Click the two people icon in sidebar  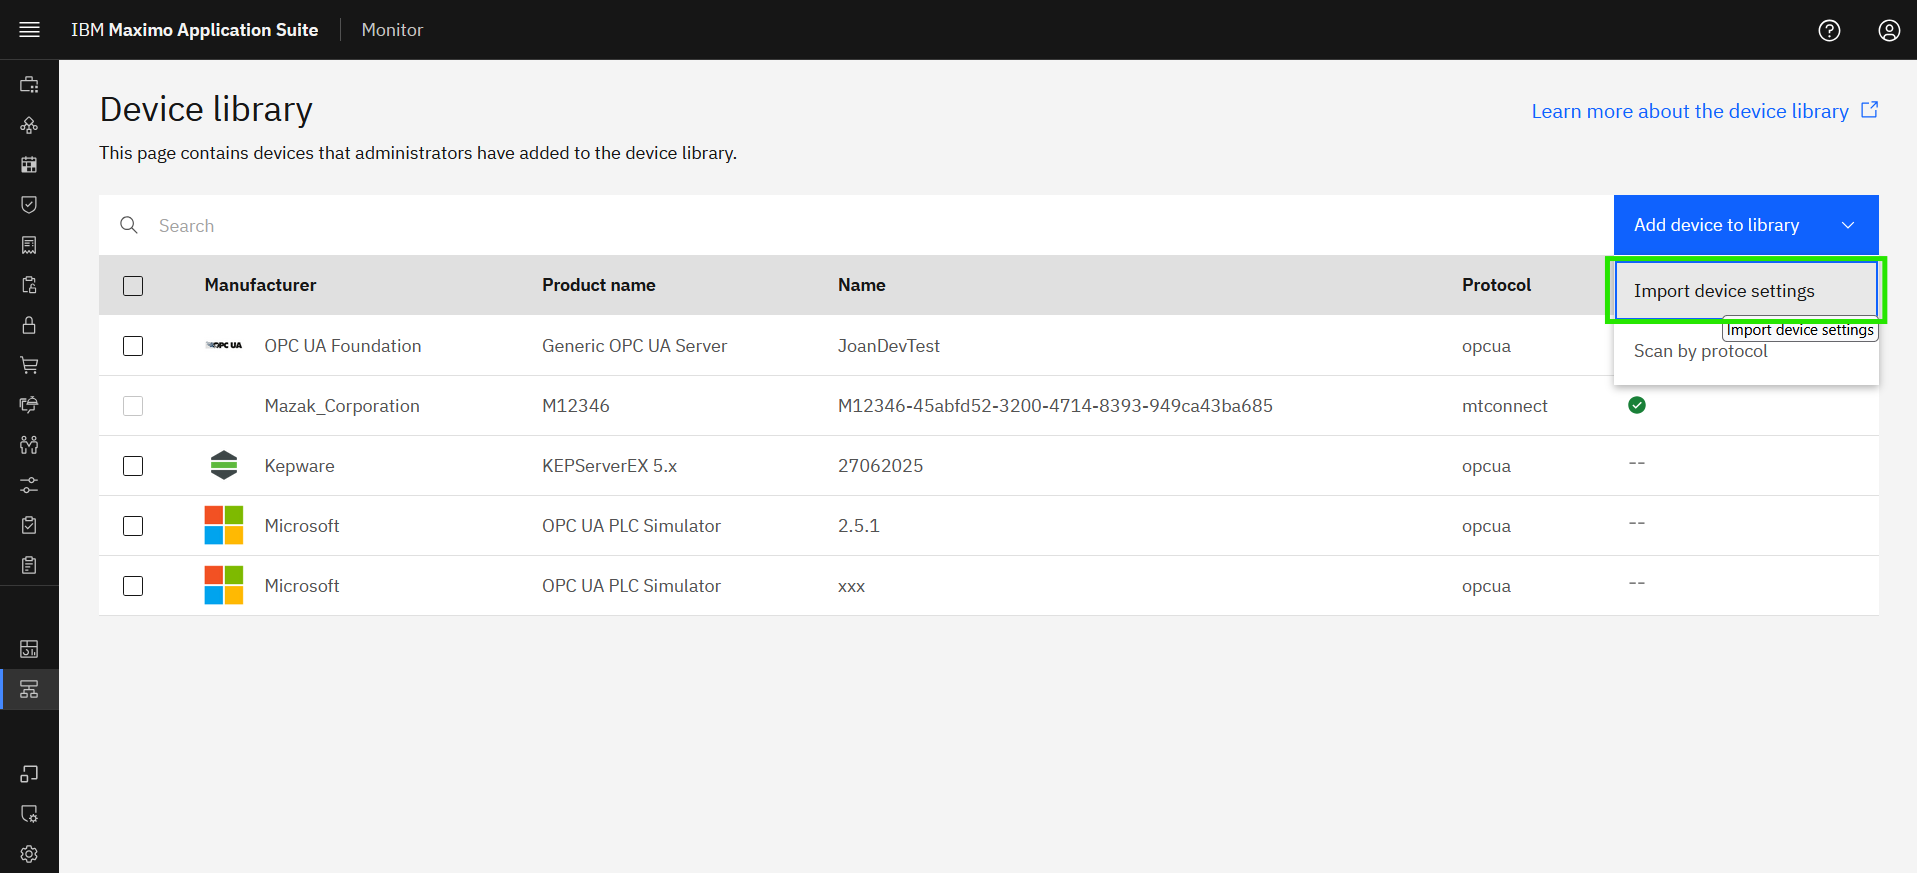(x=29, y=445)
